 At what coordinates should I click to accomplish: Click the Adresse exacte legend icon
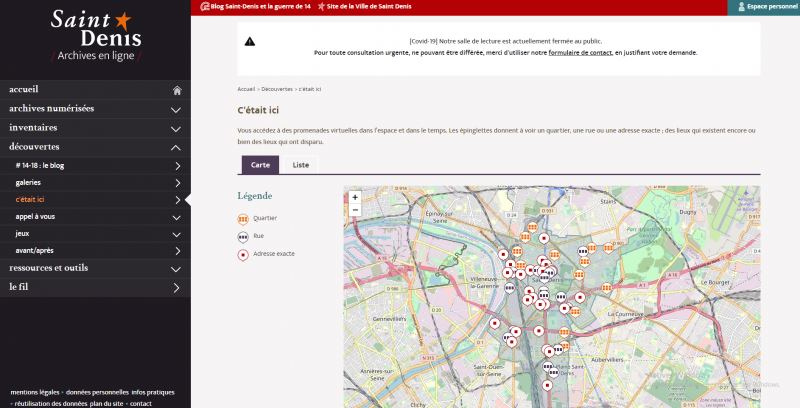point(242,254)
